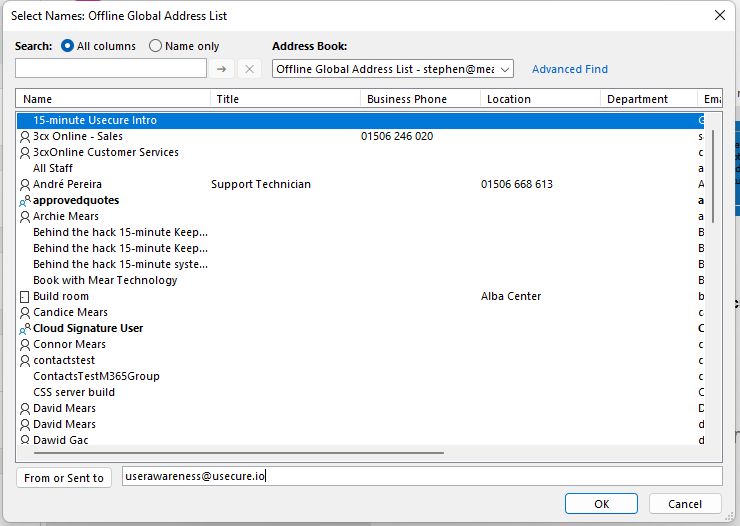Click the search go arrow button

pos(222,69)
